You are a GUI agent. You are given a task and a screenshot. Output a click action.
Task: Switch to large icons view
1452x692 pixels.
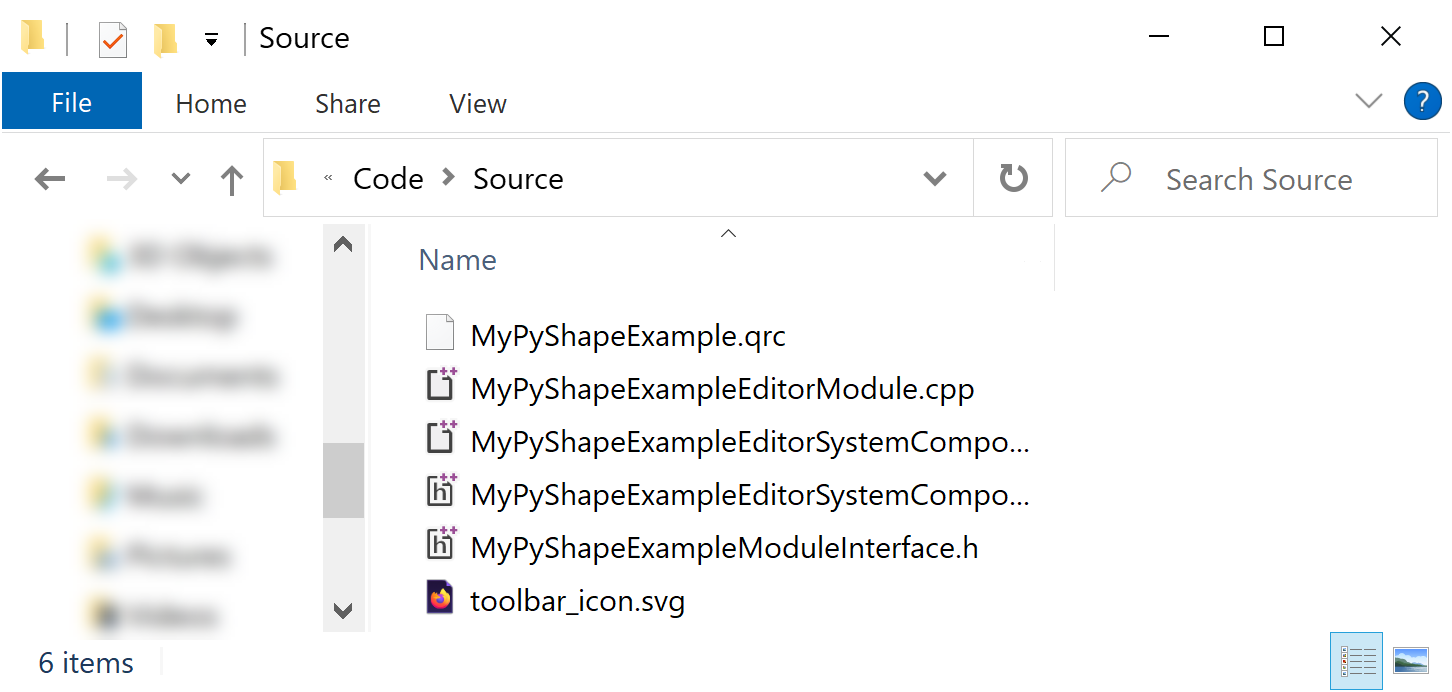coord(1410,661)
